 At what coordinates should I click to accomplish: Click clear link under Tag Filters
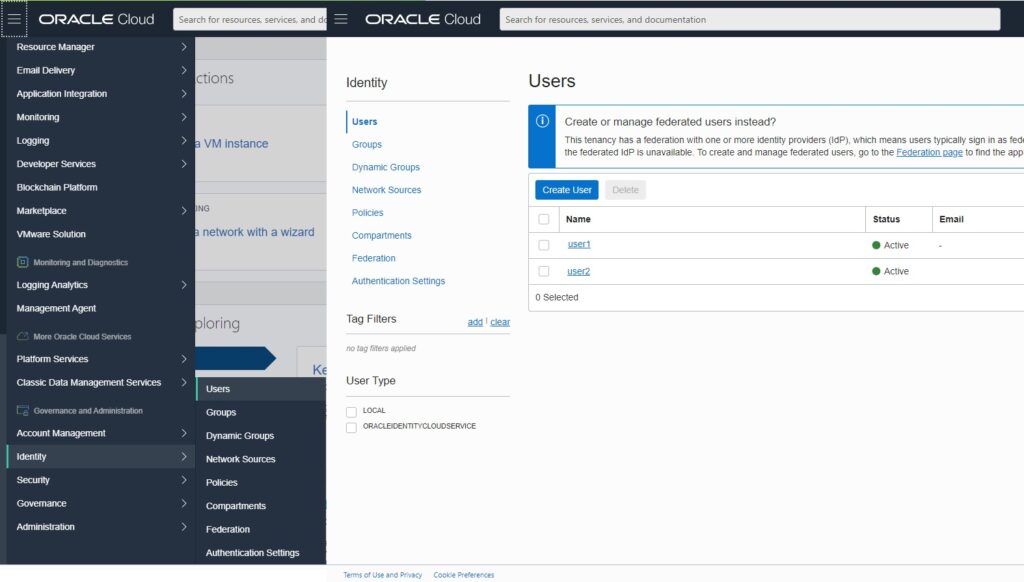tap(500, 322)
